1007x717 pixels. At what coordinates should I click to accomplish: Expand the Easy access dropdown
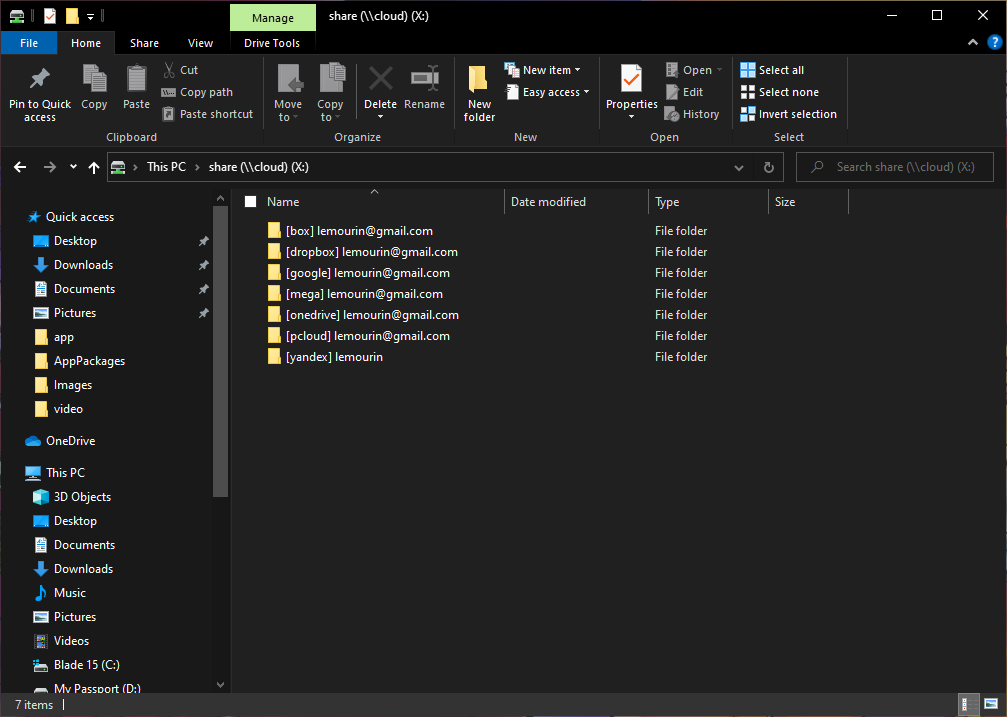coord(586,92)
